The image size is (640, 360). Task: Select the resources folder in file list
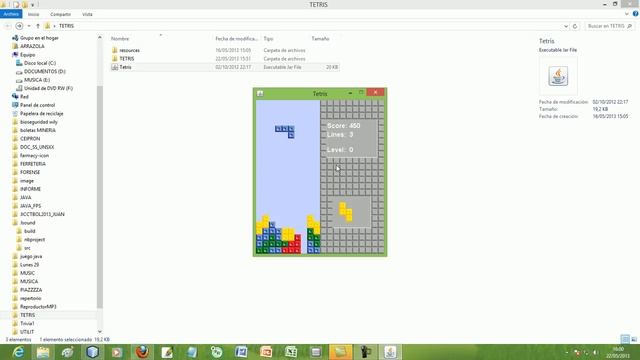click(129, 50)
